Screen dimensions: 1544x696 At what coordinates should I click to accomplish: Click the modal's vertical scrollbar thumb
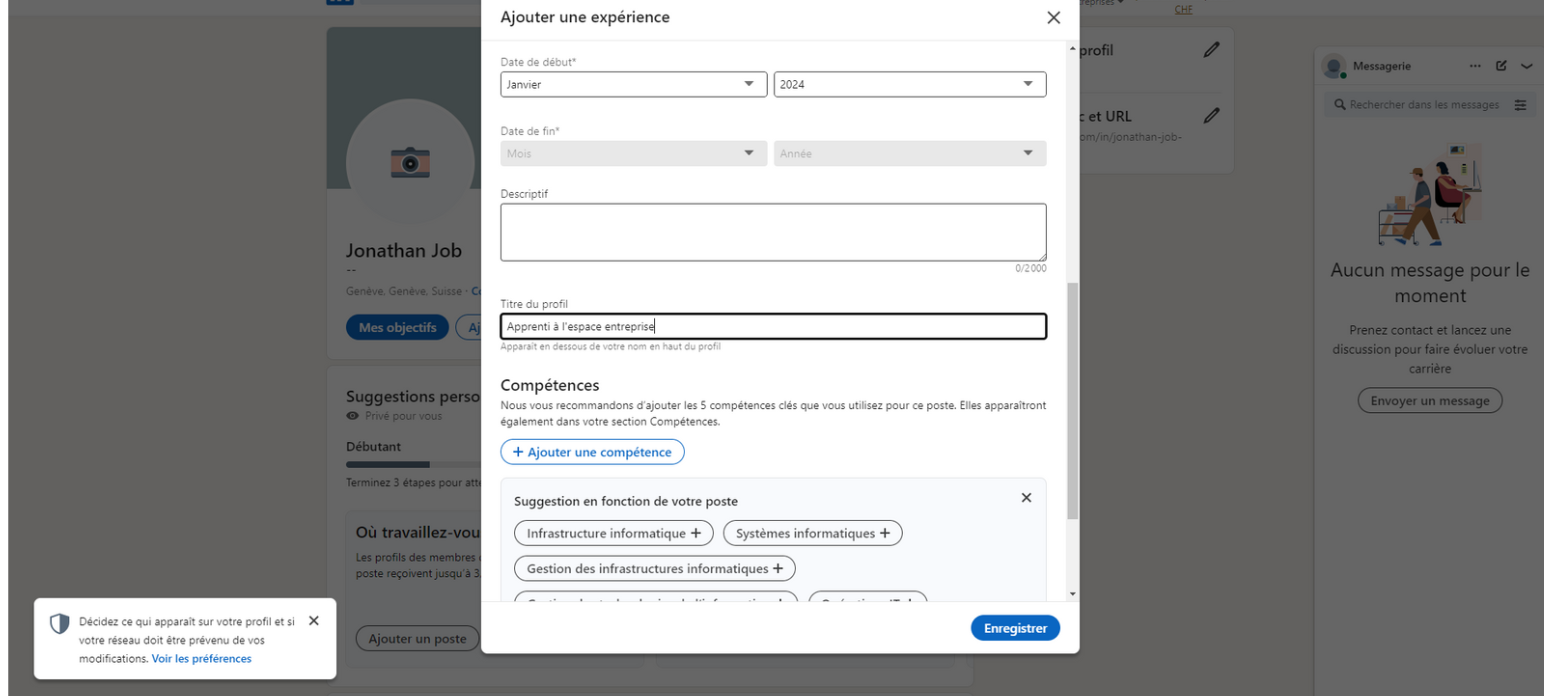1073,400
